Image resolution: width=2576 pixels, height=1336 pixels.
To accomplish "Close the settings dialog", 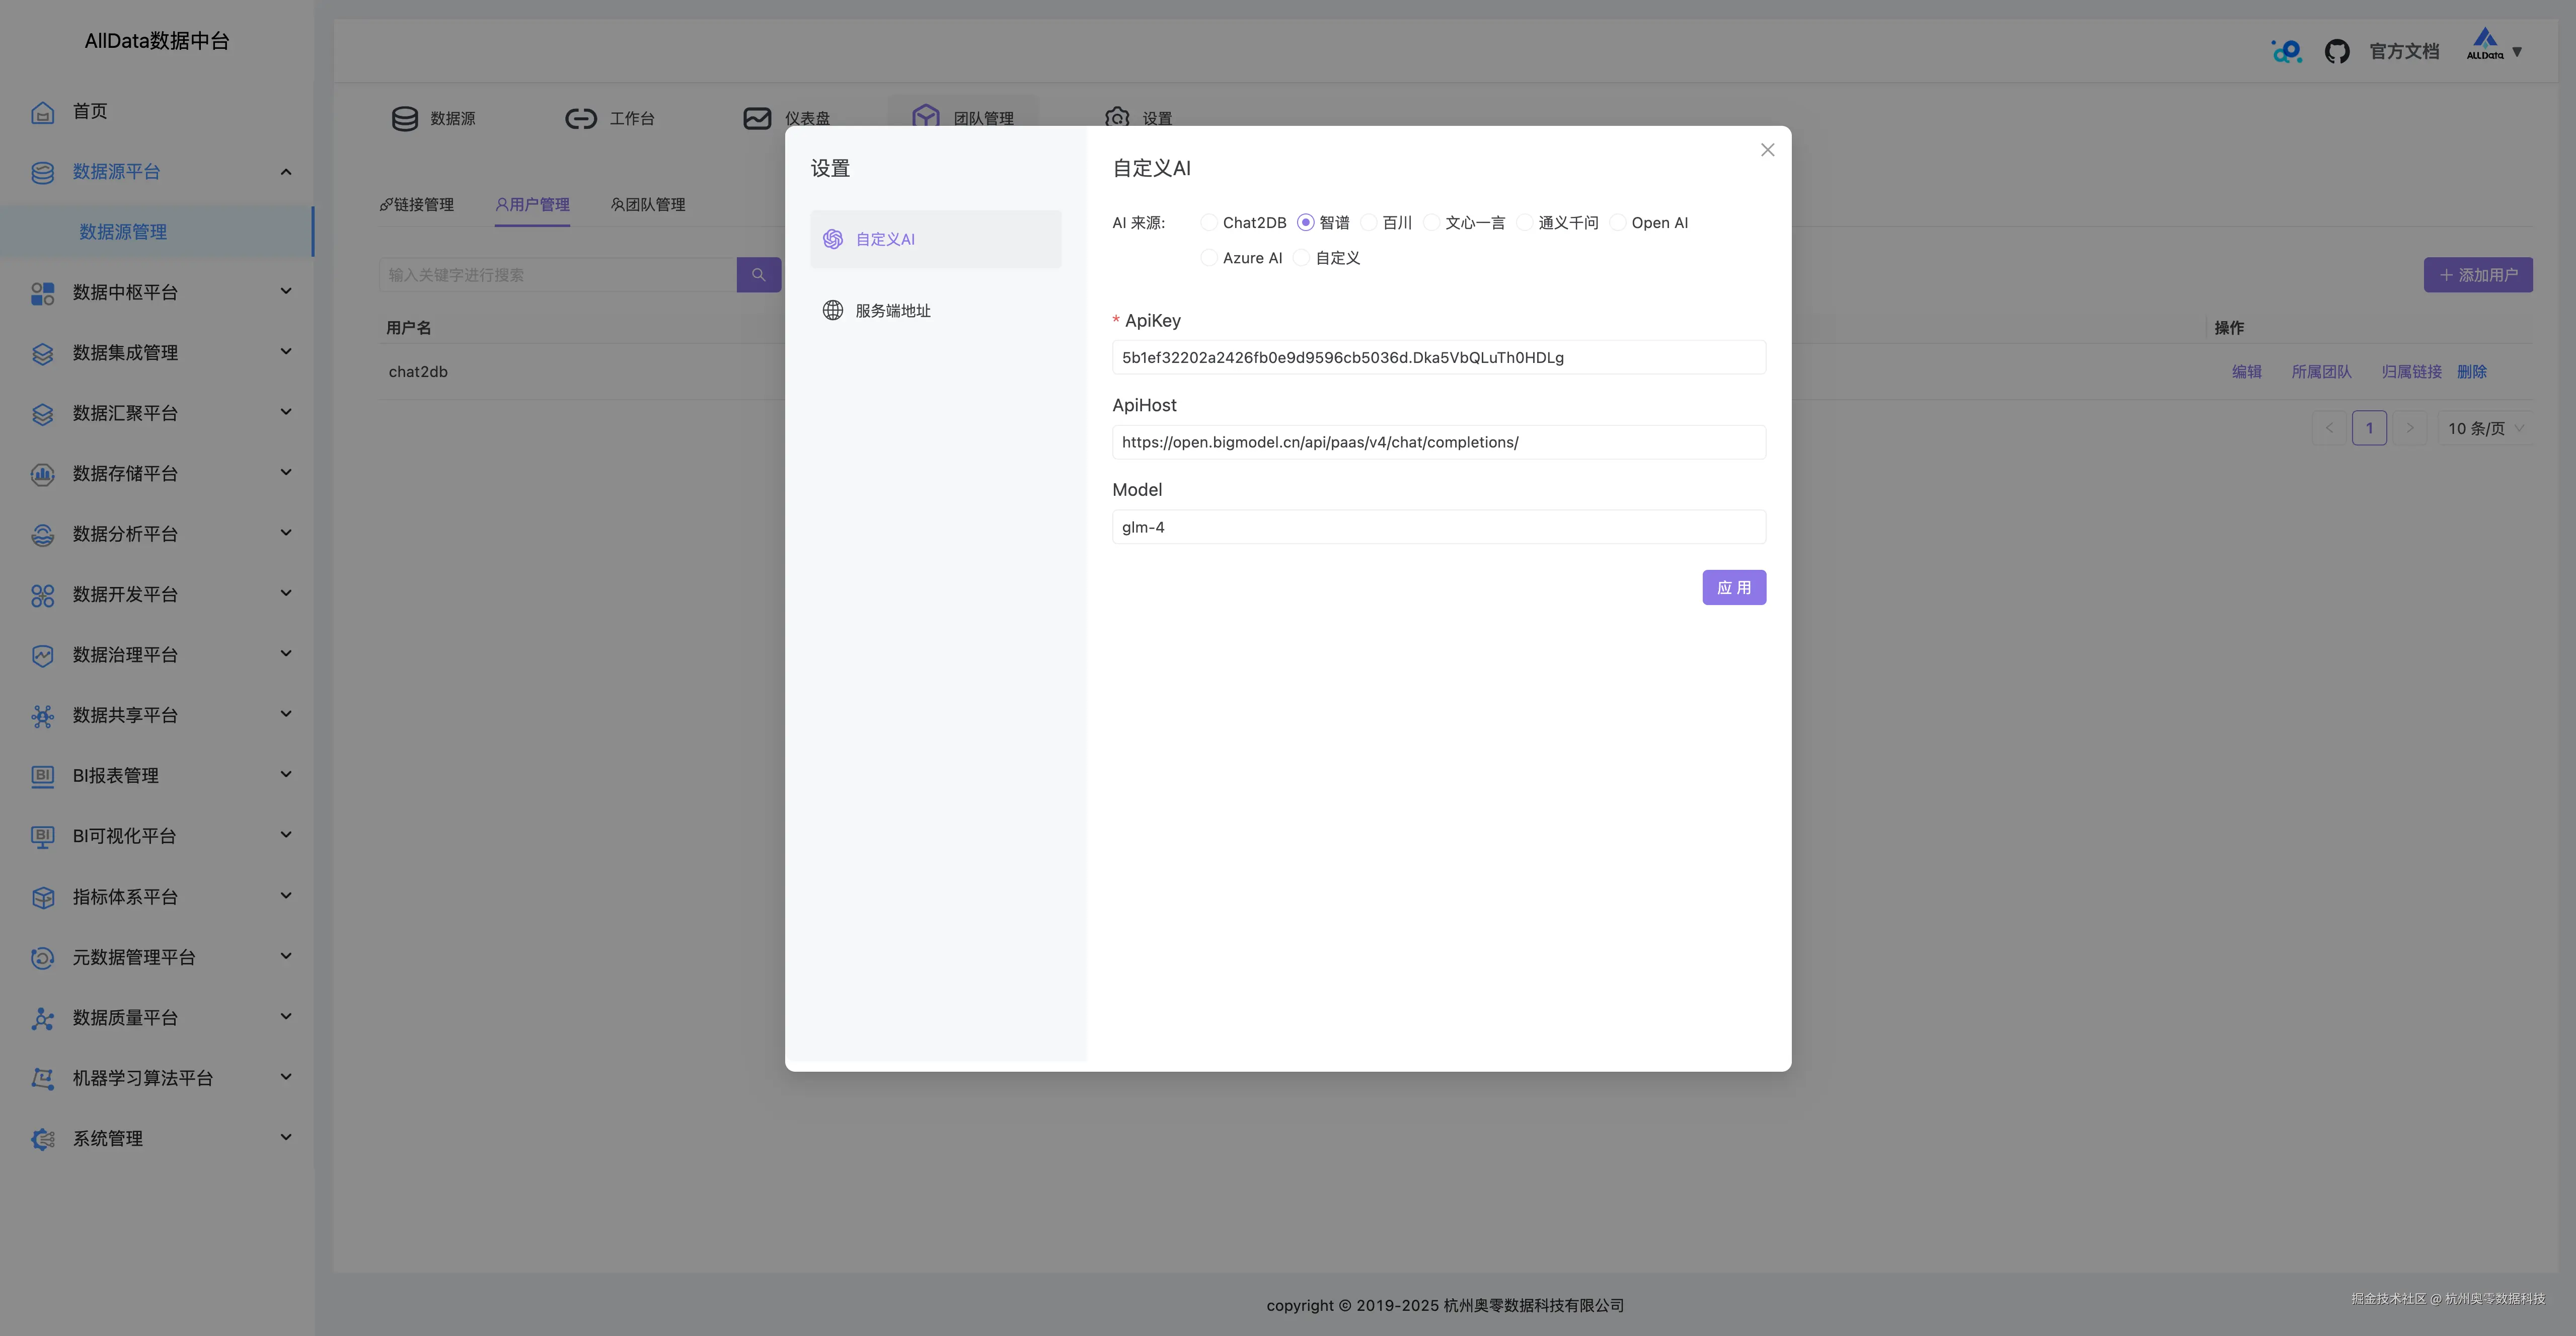I will [1767, 150].
